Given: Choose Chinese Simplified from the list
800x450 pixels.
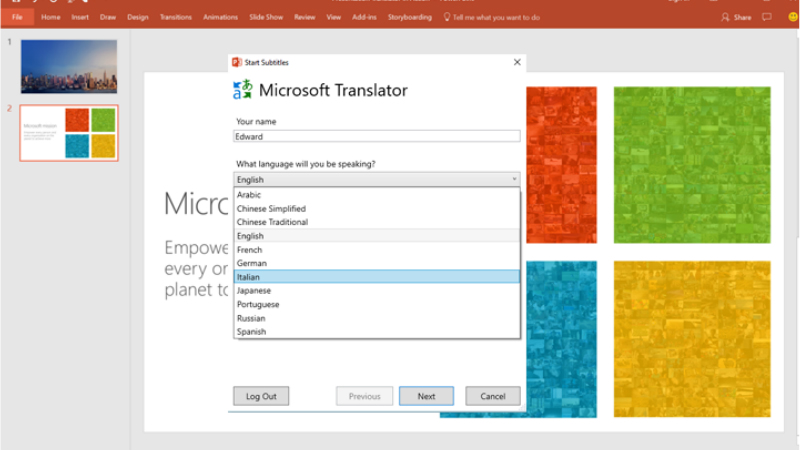Looking at the screenshot, I should [377, 209].
